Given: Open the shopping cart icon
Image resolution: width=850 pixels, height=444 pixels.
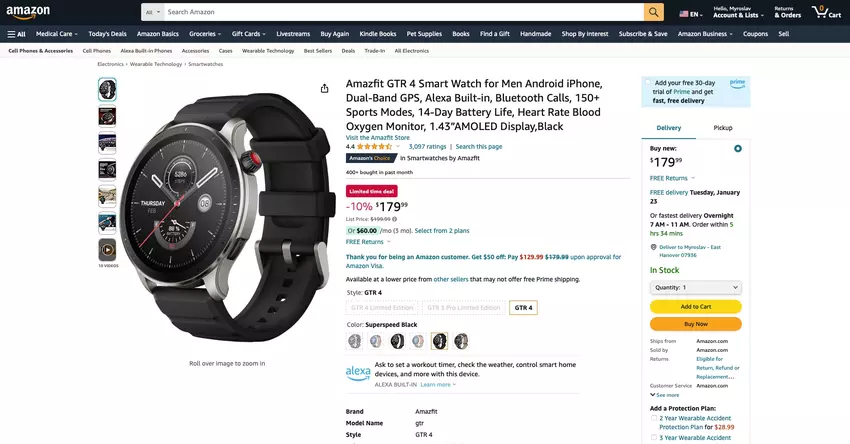Looking at the screenshot, I should click(820, 11).
